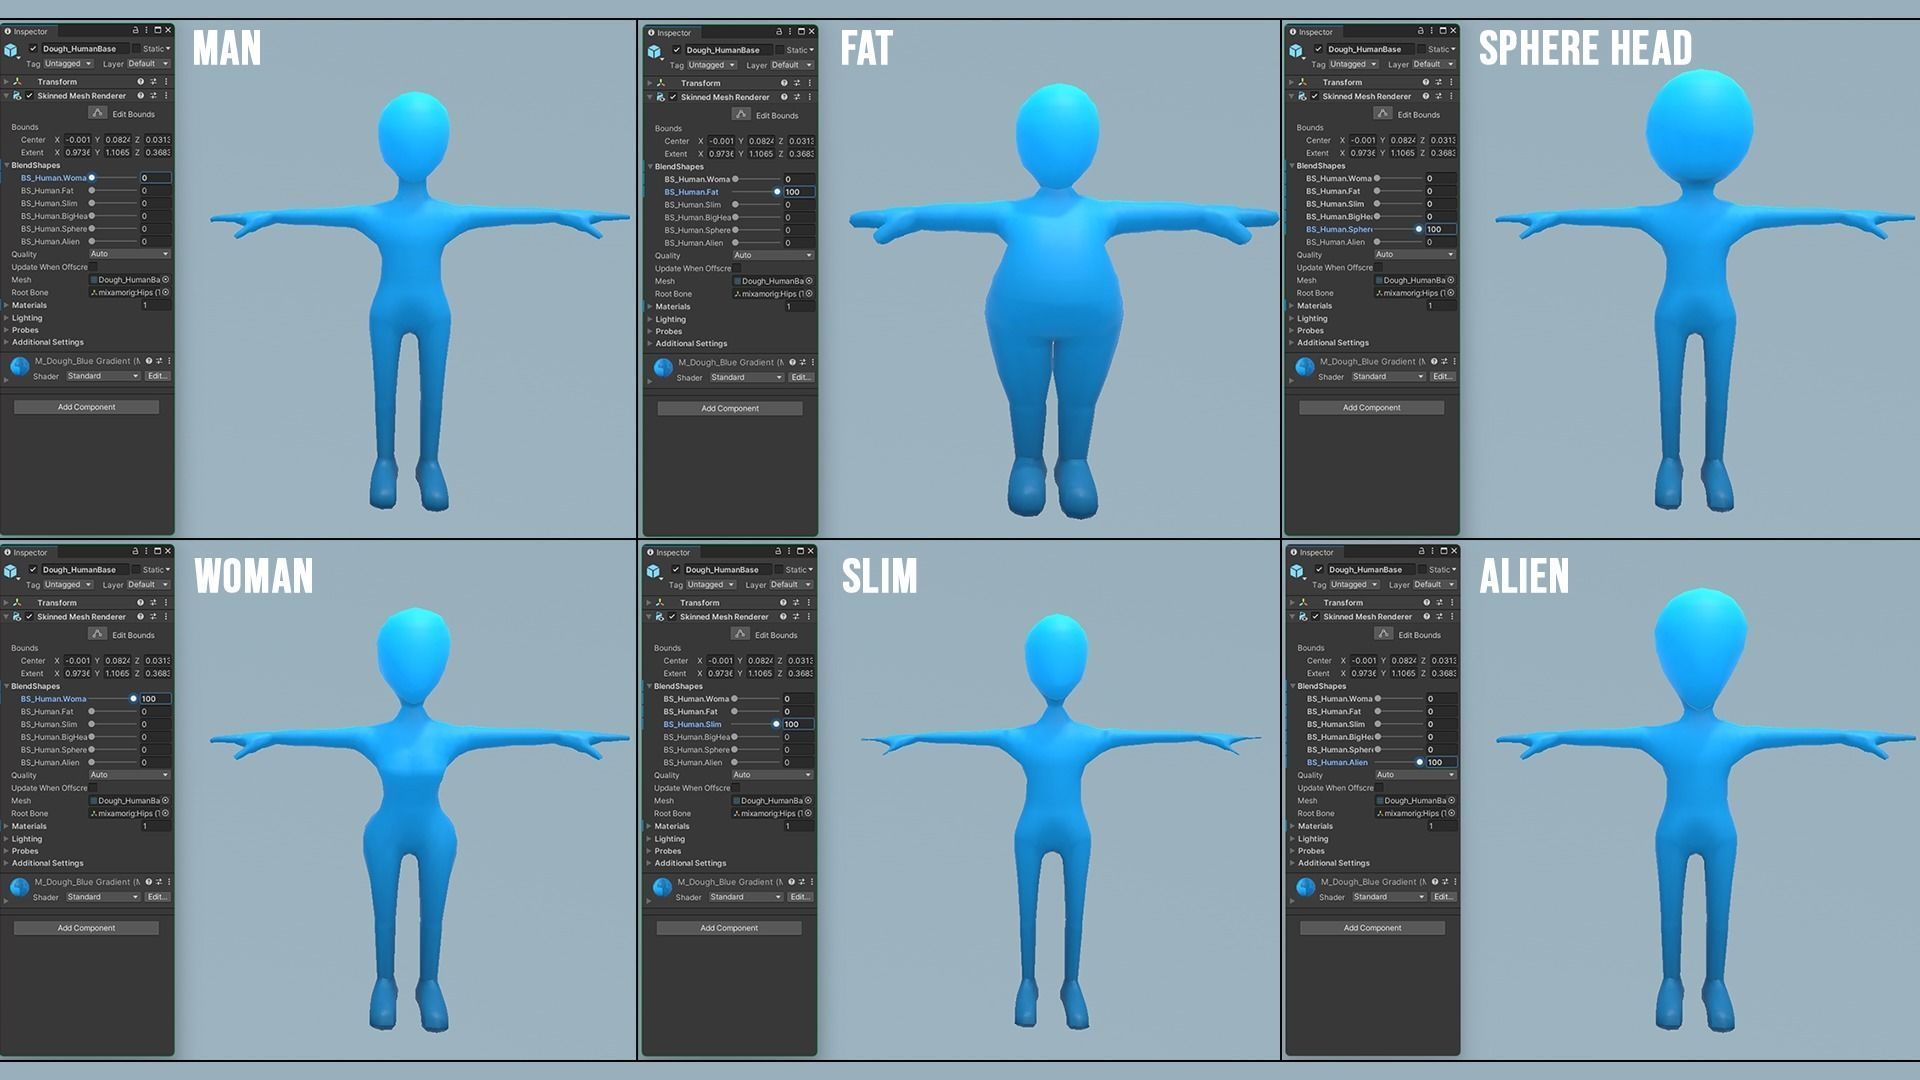Enable Update When Offscreen in MAN panel
Screen dimensions: 1920x1080
tap(94, 267)
